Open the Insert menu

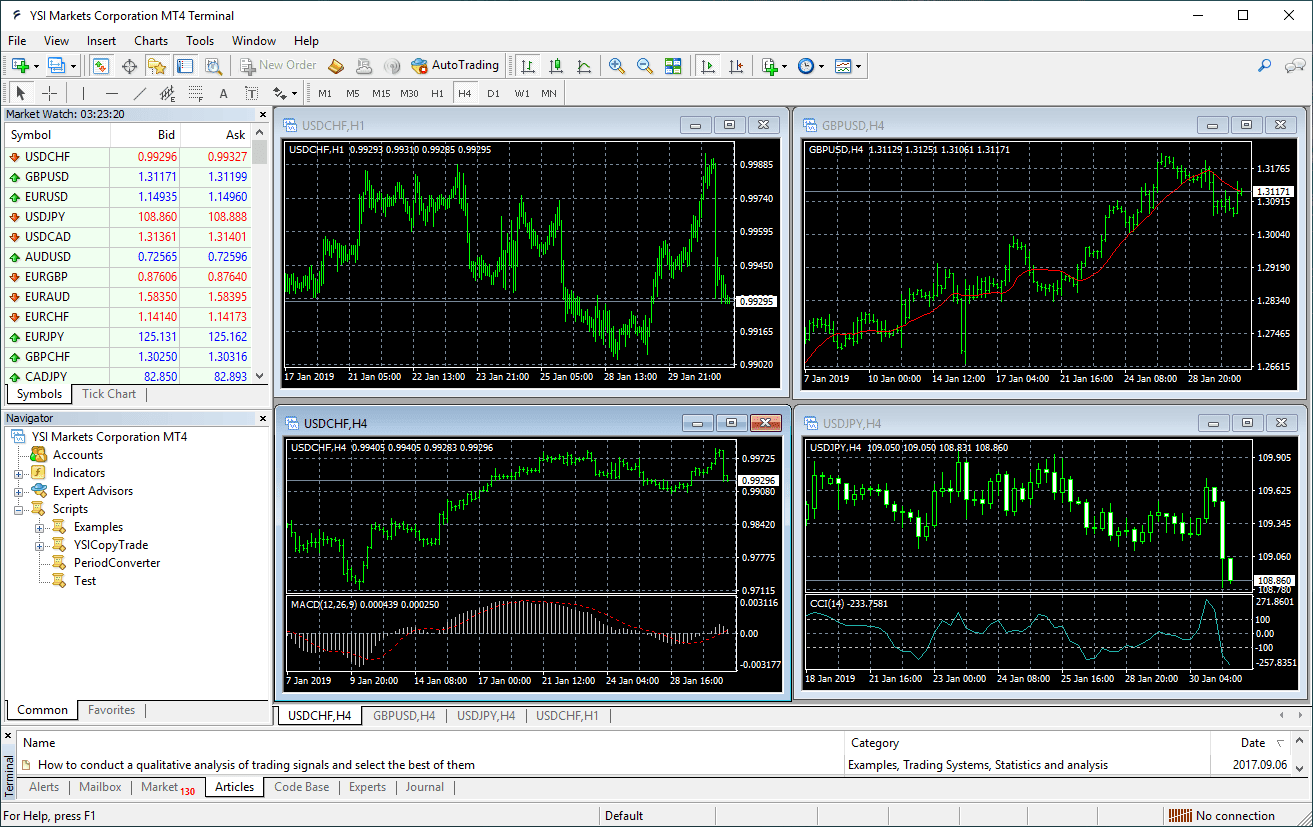tap(101, 41)
